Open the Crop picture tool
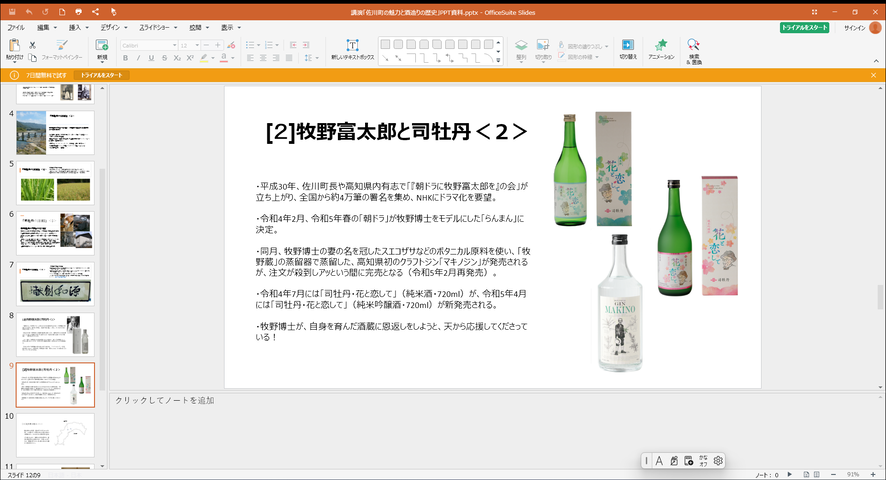Image resolution: width=886 pixels, height=480 pixels. click(543, 50)
